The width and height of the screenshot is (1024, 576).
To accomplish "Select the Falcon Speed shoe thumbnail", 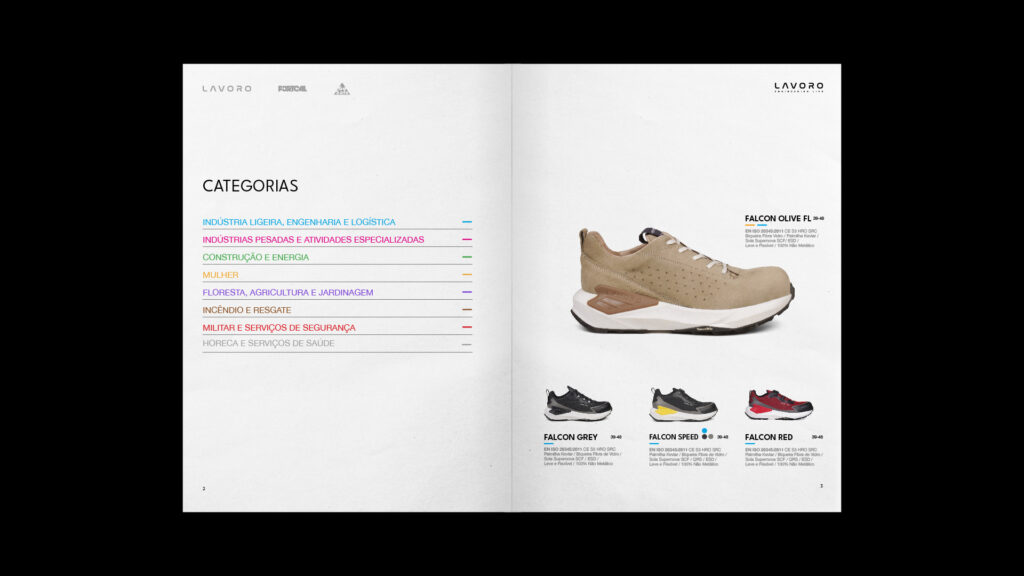I will click(683, 404).
